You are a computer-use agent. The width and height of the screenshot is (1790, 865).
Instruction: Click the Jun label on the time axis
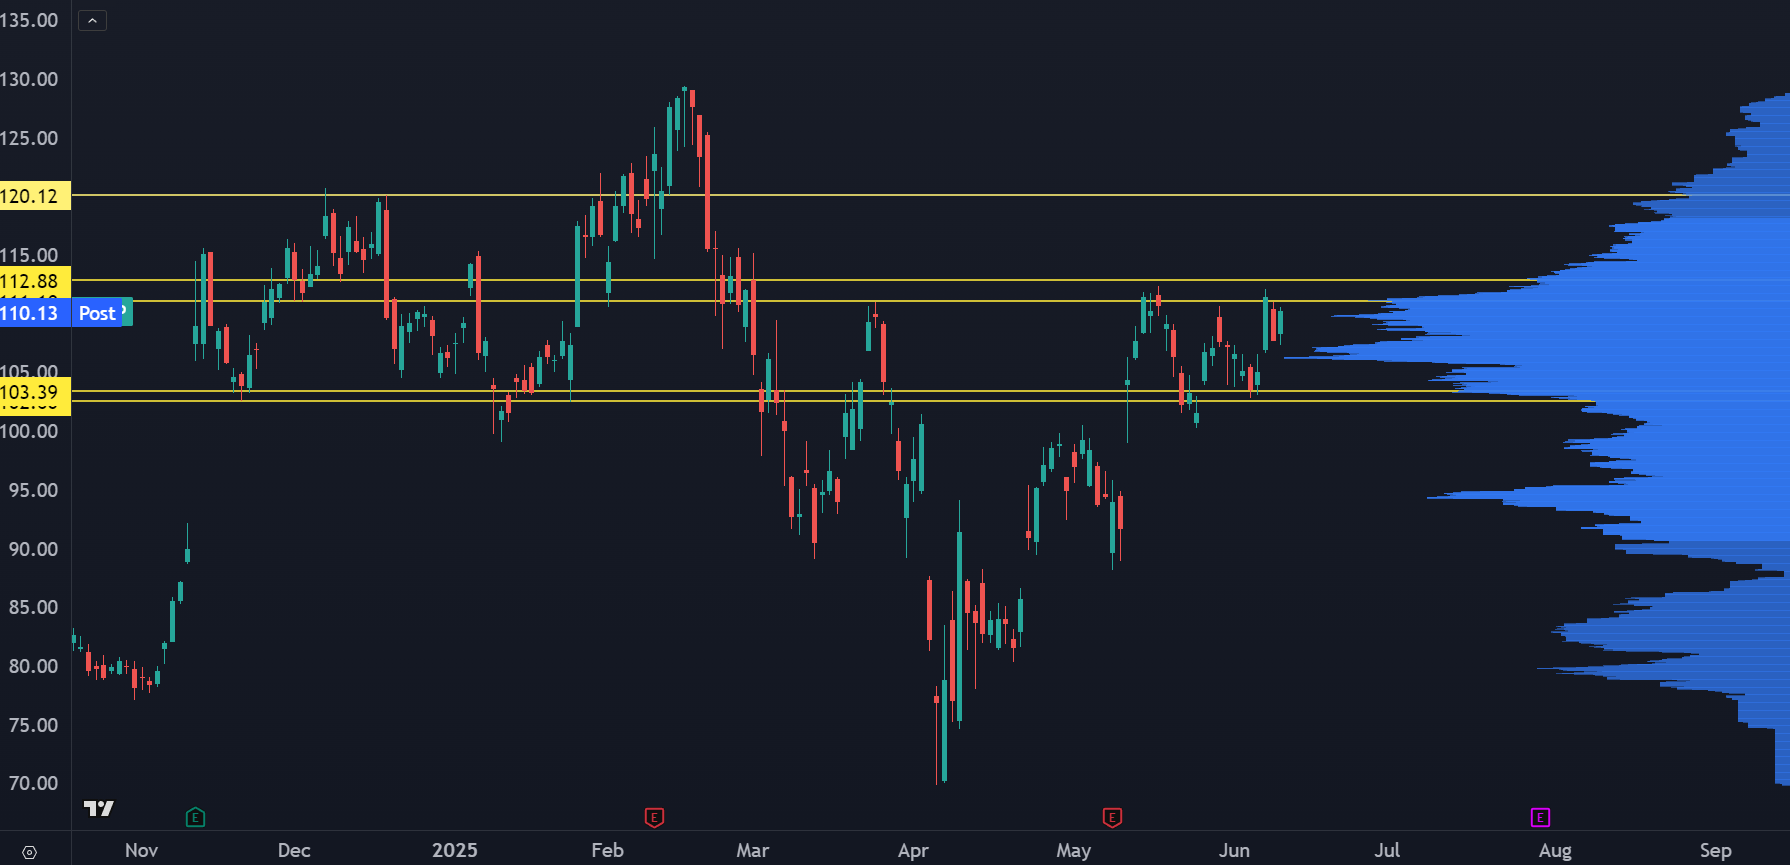1234,850
